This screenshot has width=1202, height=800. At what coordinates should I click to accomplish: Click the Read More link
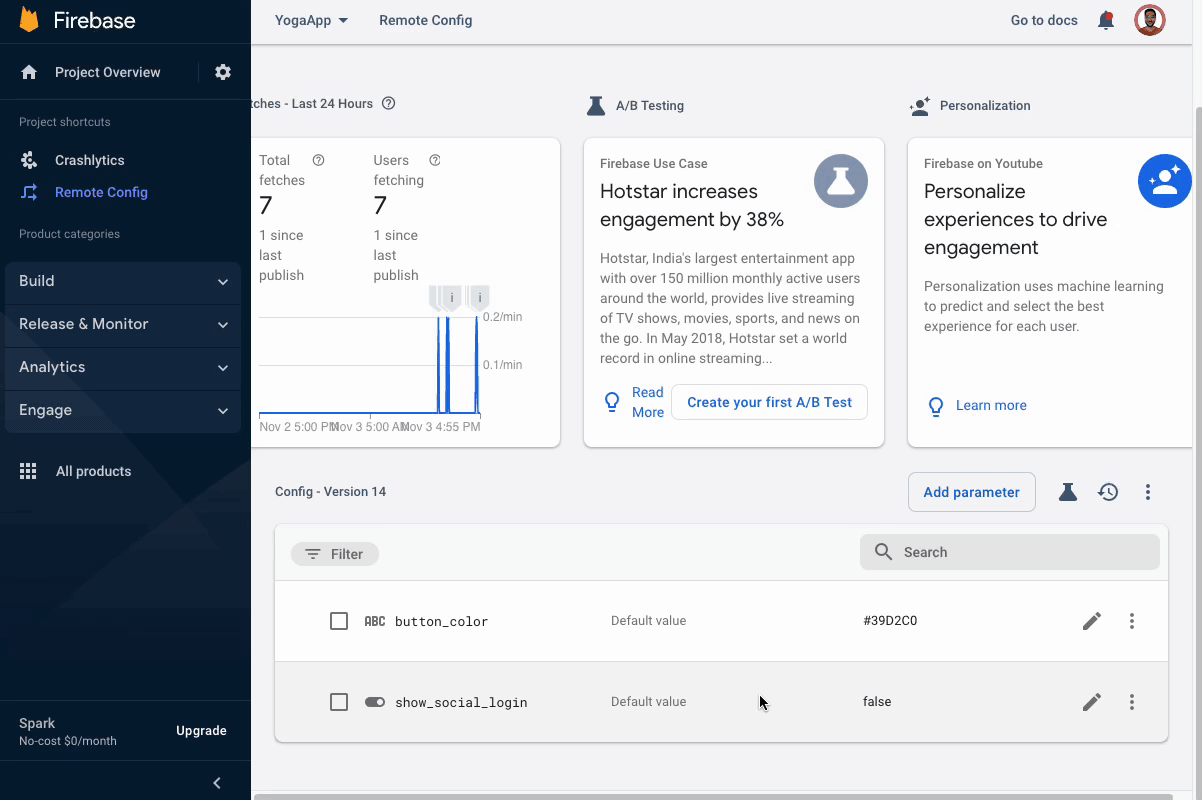click(x=648, y=402)
